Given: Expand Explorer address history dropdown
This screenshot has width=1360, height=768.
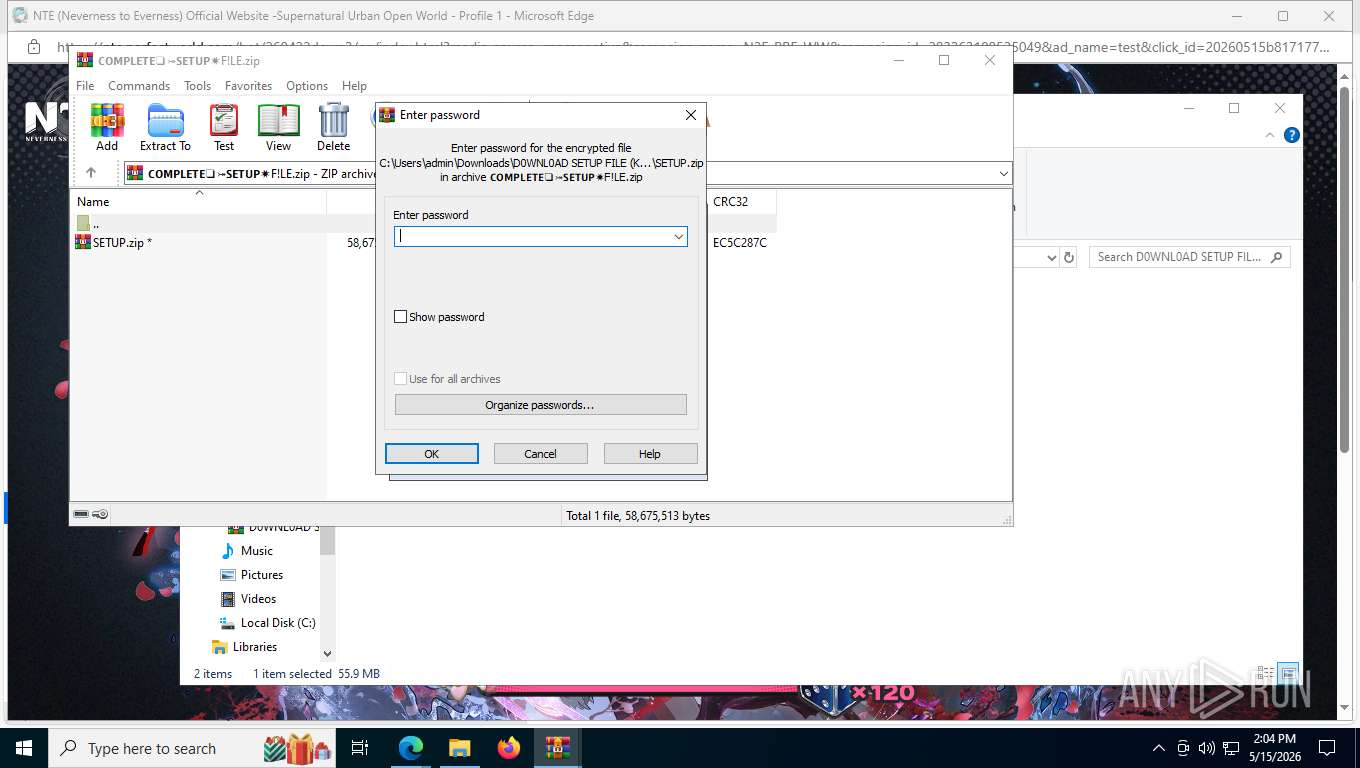Looking at the screenshot, I should pyautogui.click(x=1050, y=257).
